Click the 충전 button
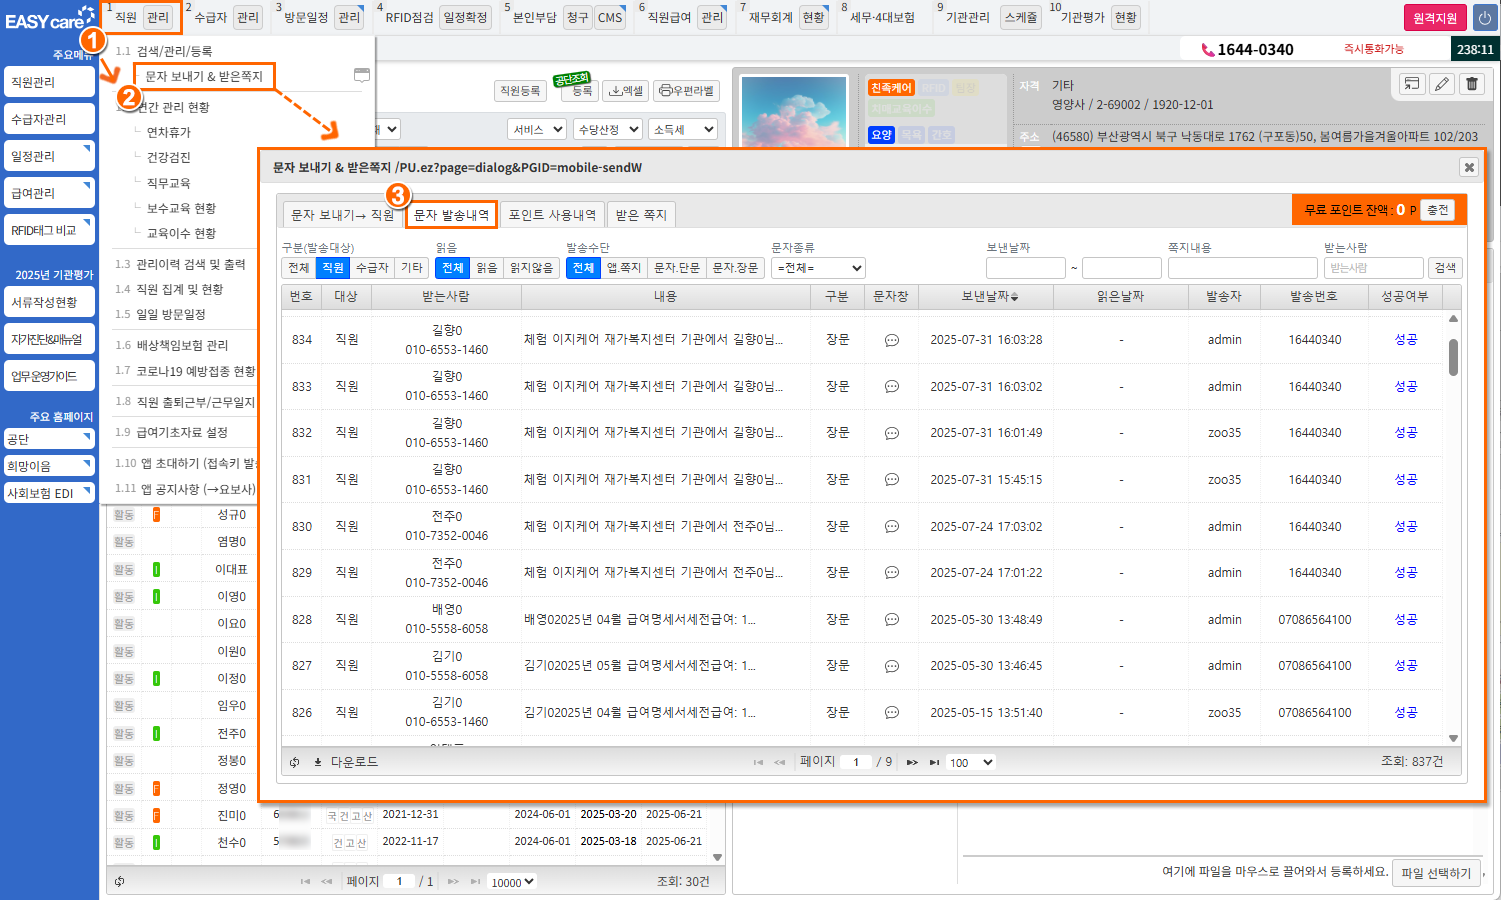This screenshot has height=900, width=1501. tap(1437, 210)
